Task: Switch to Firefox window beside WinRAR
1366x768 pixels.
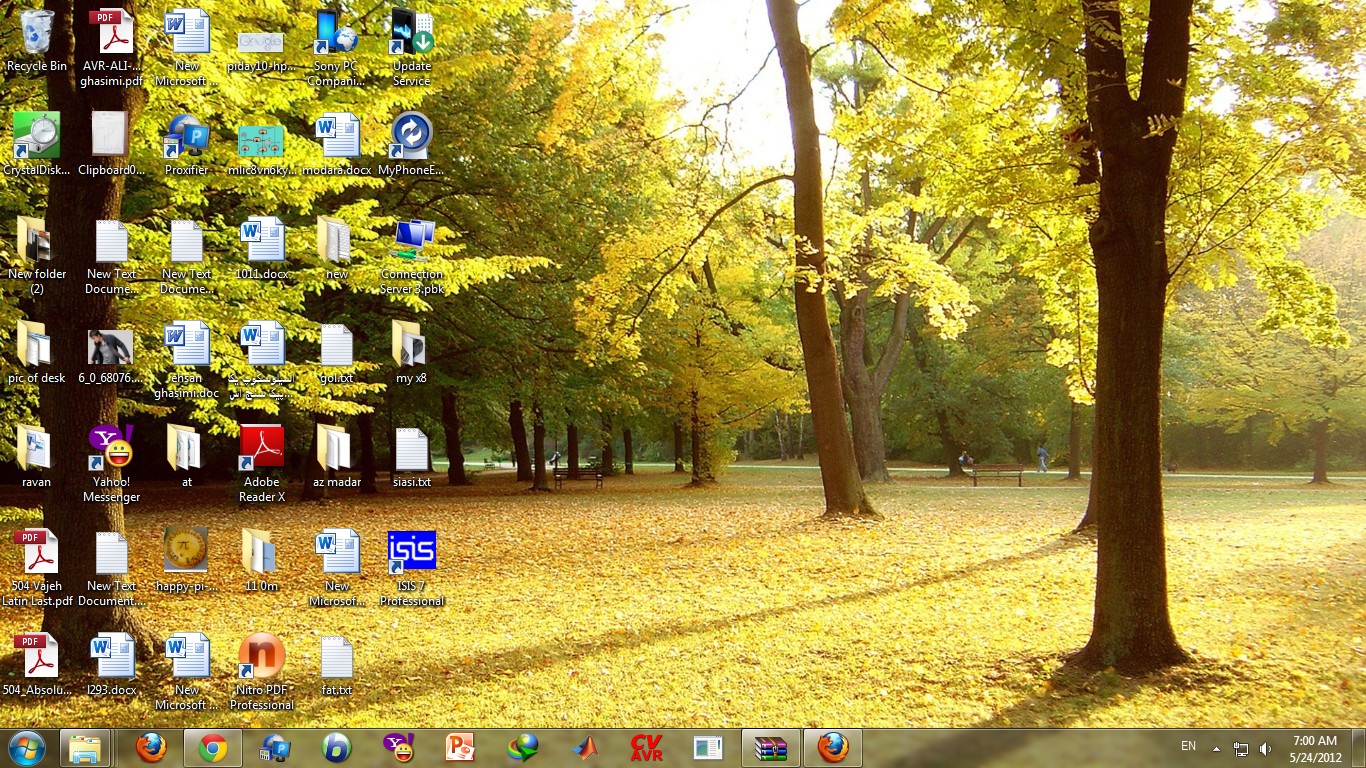Action: tap(833, 748)
